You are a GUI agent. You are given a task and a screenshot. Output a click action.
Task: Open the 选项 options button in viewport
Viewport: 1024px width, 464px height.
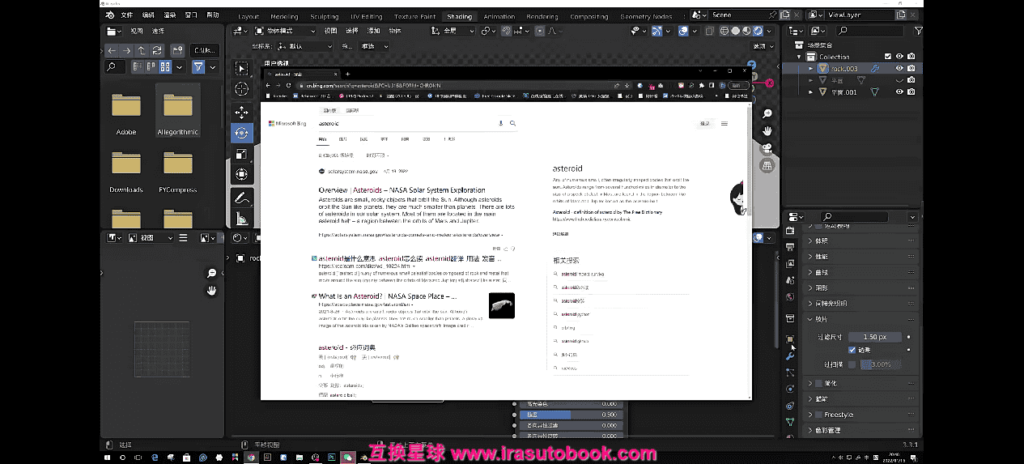pos(761,46)
